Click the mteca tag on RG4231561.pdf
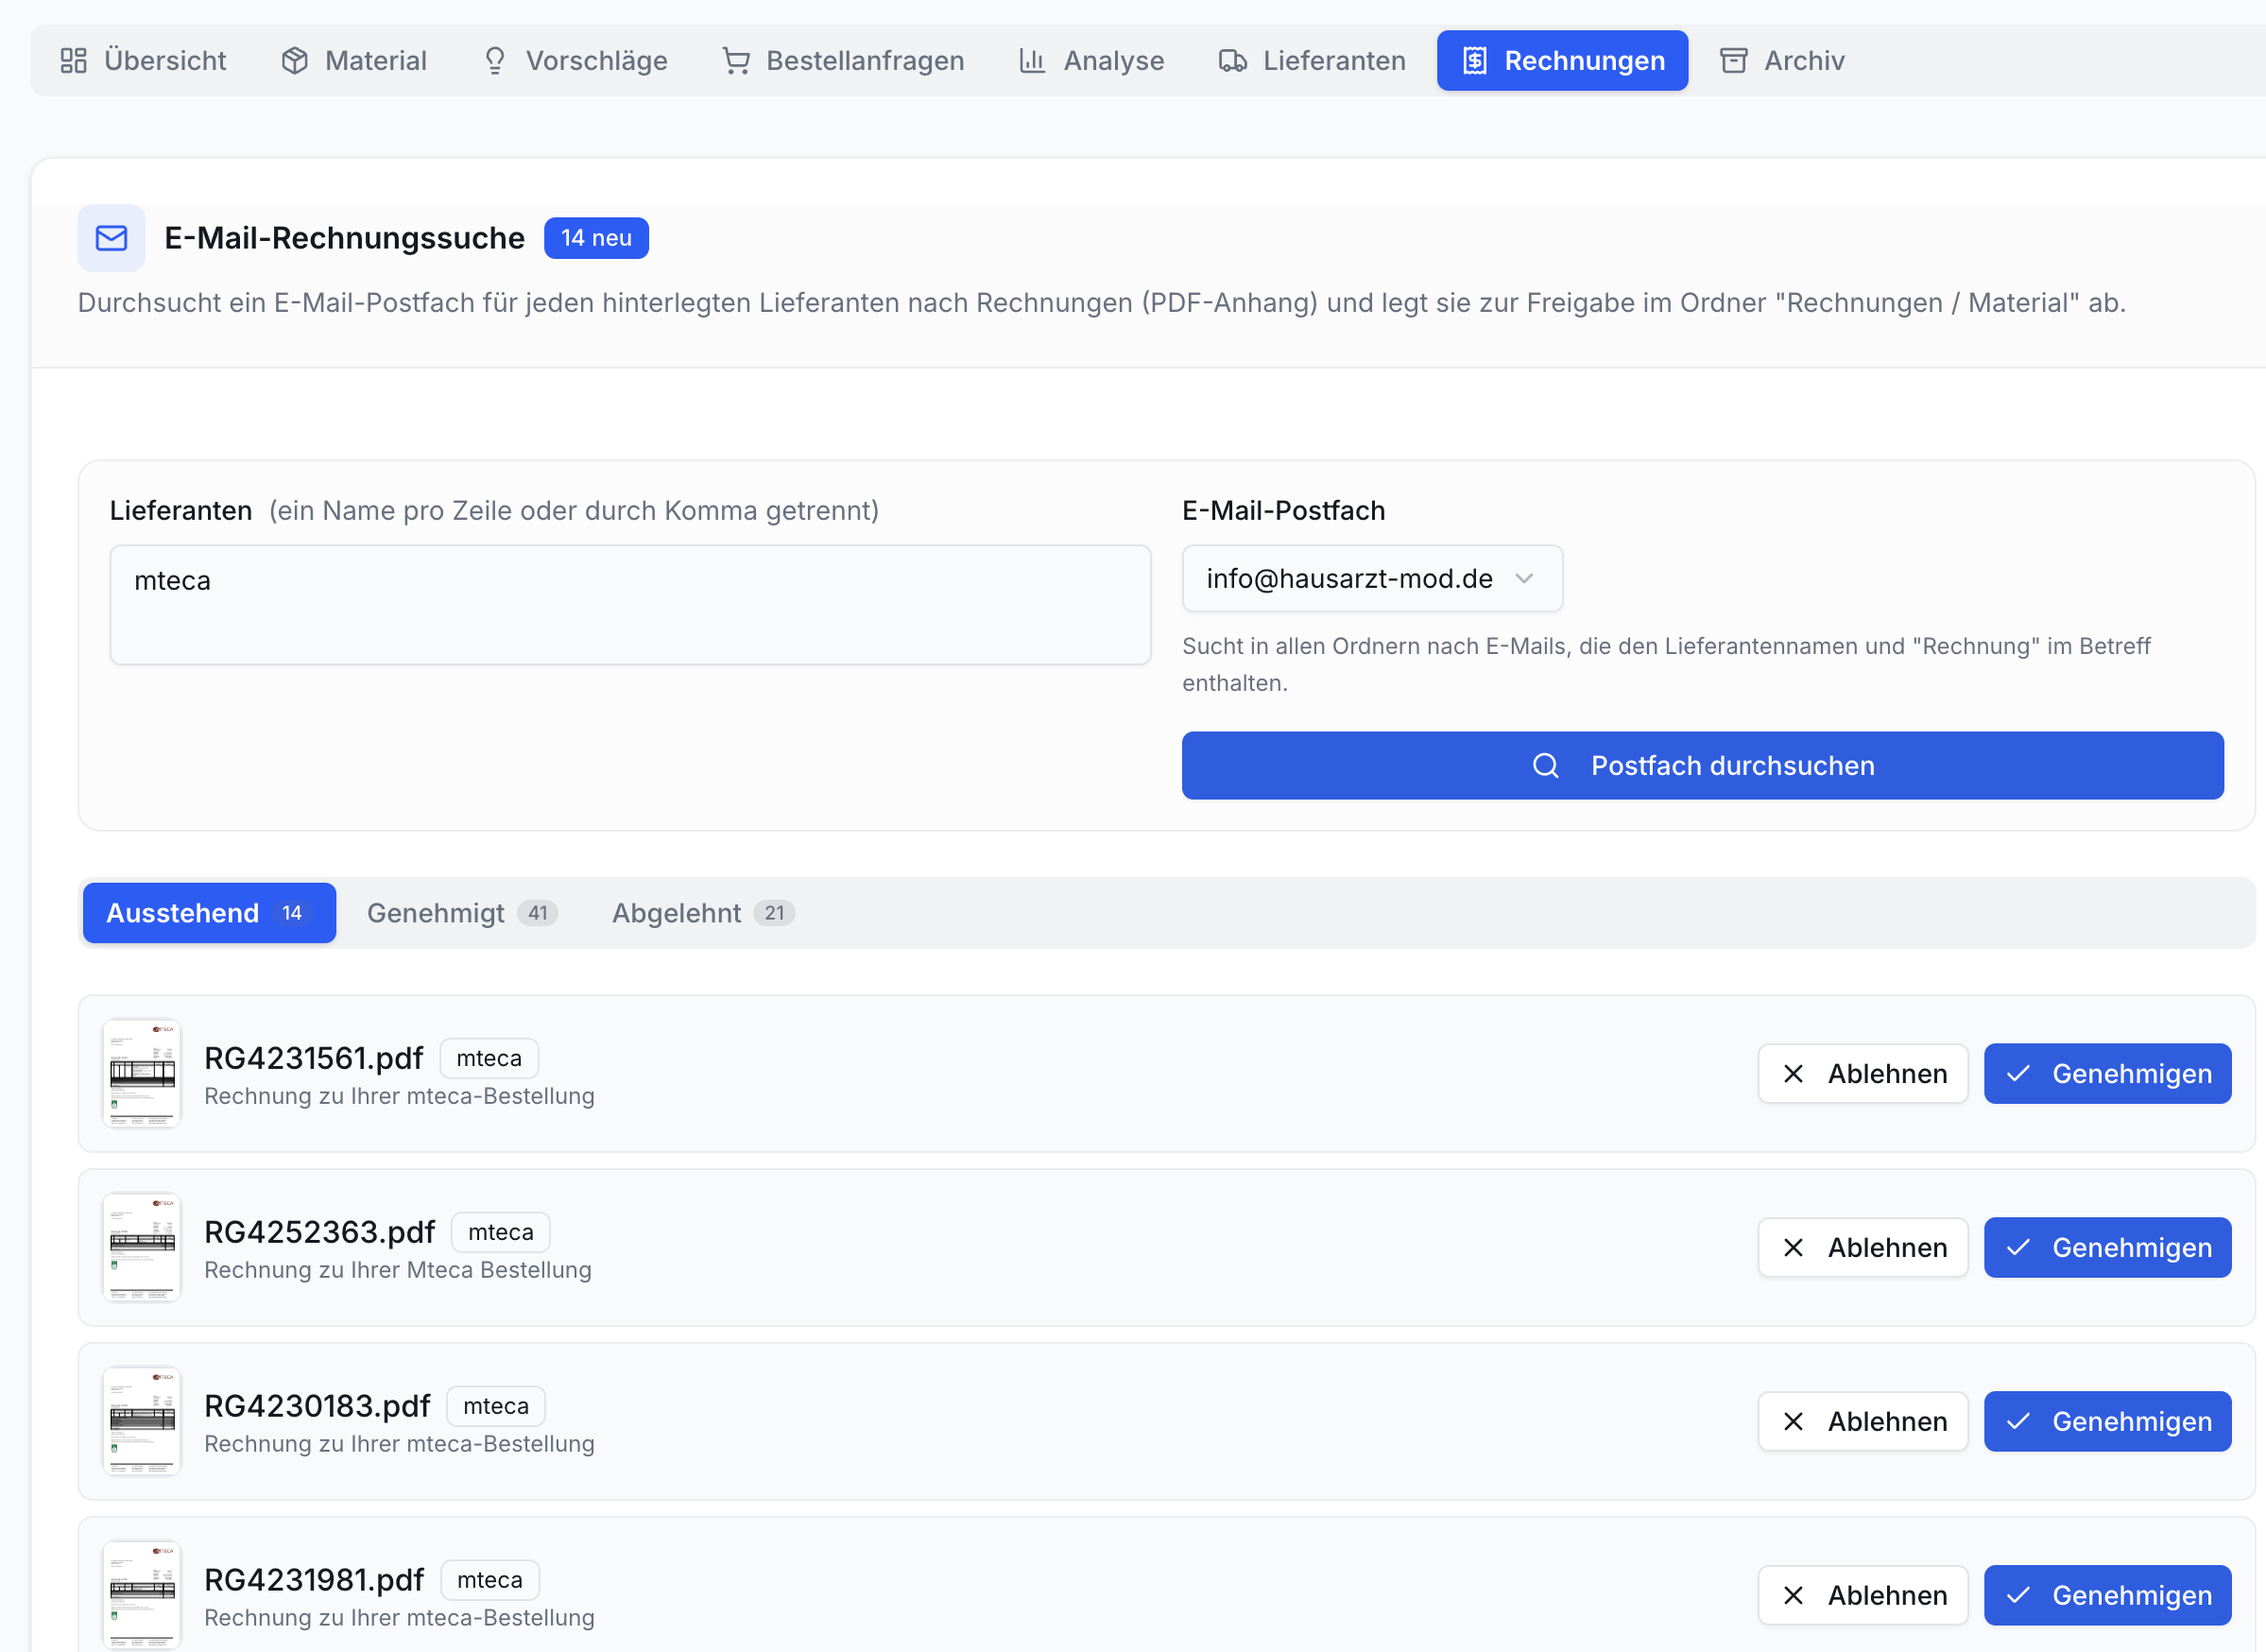Screen dimensions: 2266x1652 [x=489, y=1059]
